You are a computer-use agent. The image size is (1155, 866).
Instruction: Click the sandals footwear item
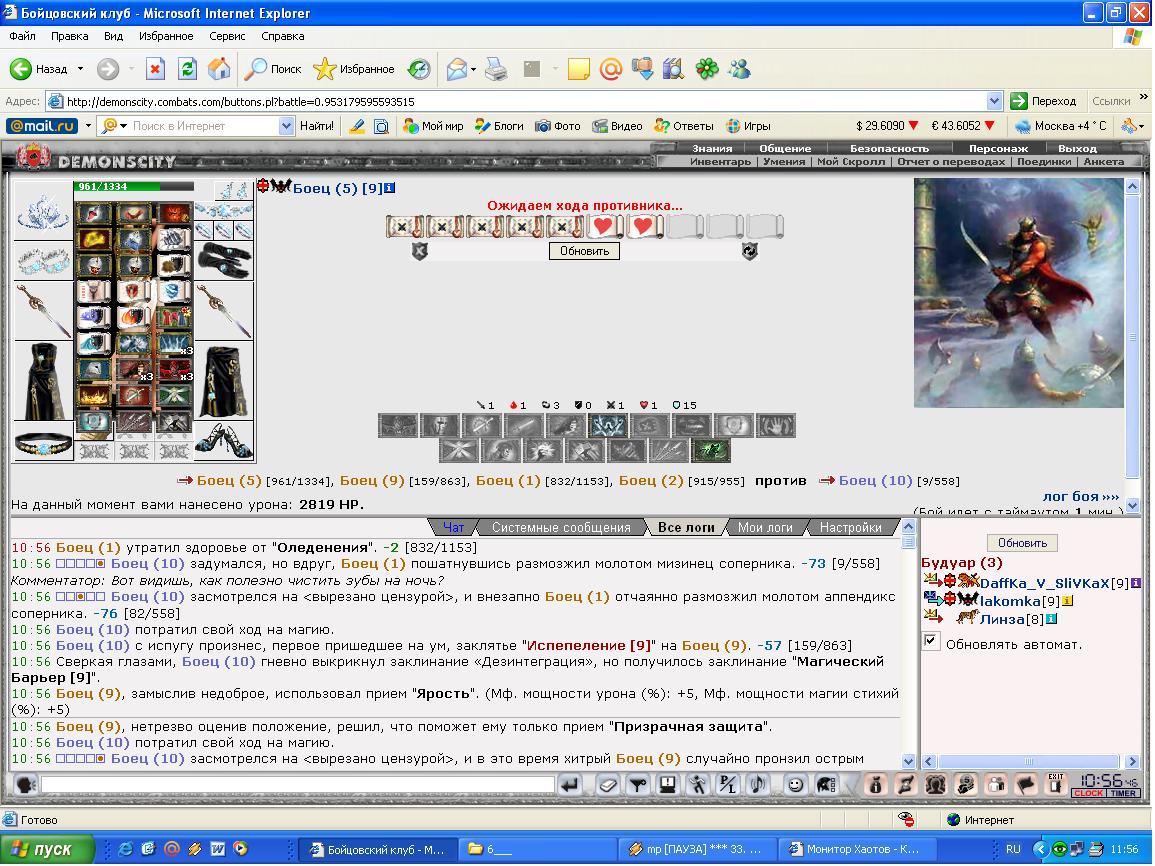(224, 440)
